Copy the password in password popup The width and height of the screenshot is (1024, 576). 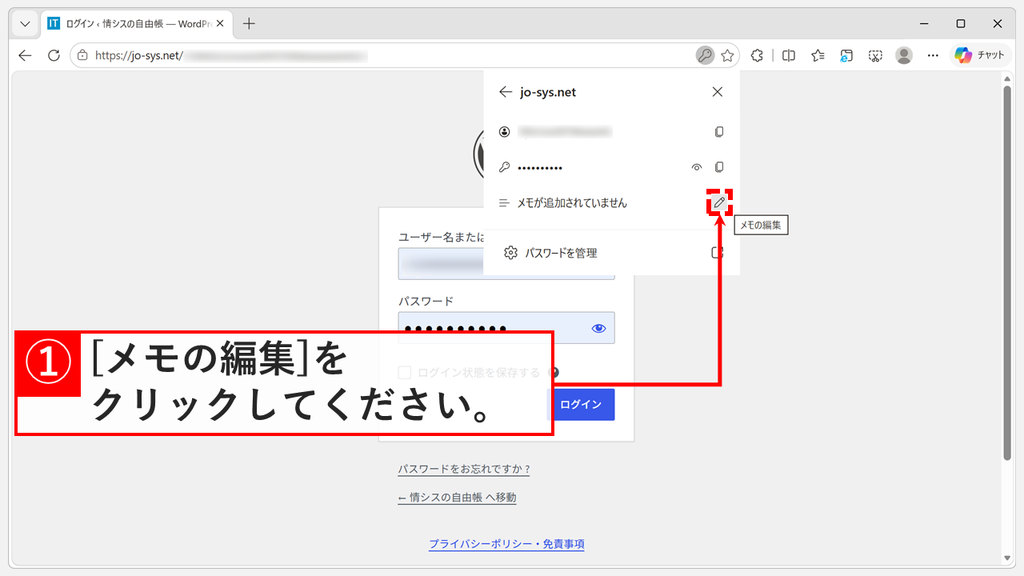tap(719, 167)
